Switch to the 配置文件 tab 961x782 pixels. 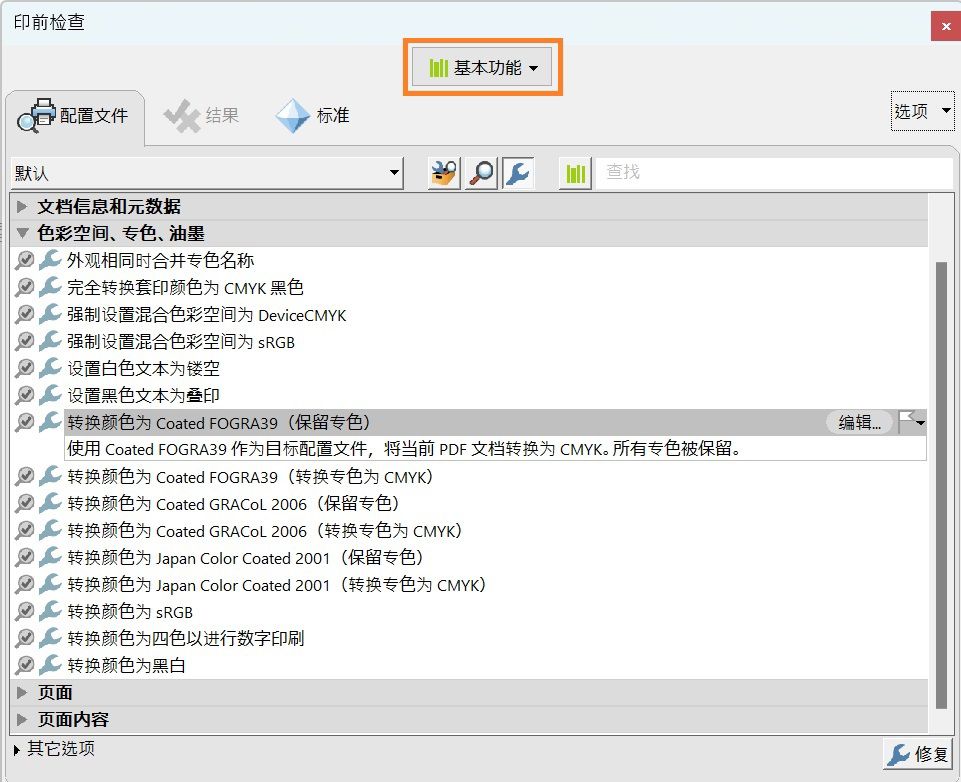(x=74, y=116)
